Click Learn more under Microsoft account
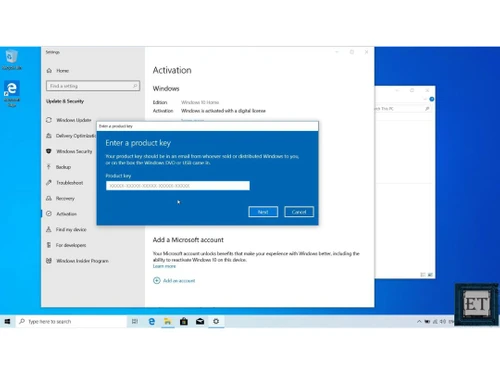This screenshot has height=375, width=500. [x=164, y=266]
